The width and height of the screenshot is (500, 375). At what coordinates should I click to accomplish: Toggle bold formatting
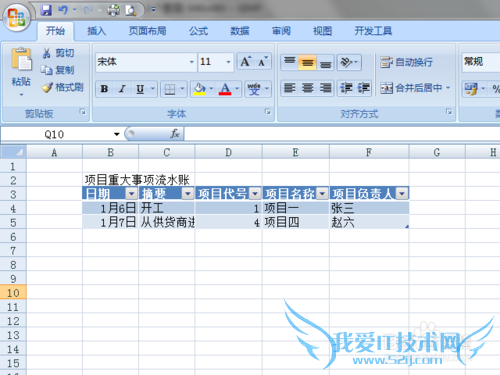click(x=104, y=89)
